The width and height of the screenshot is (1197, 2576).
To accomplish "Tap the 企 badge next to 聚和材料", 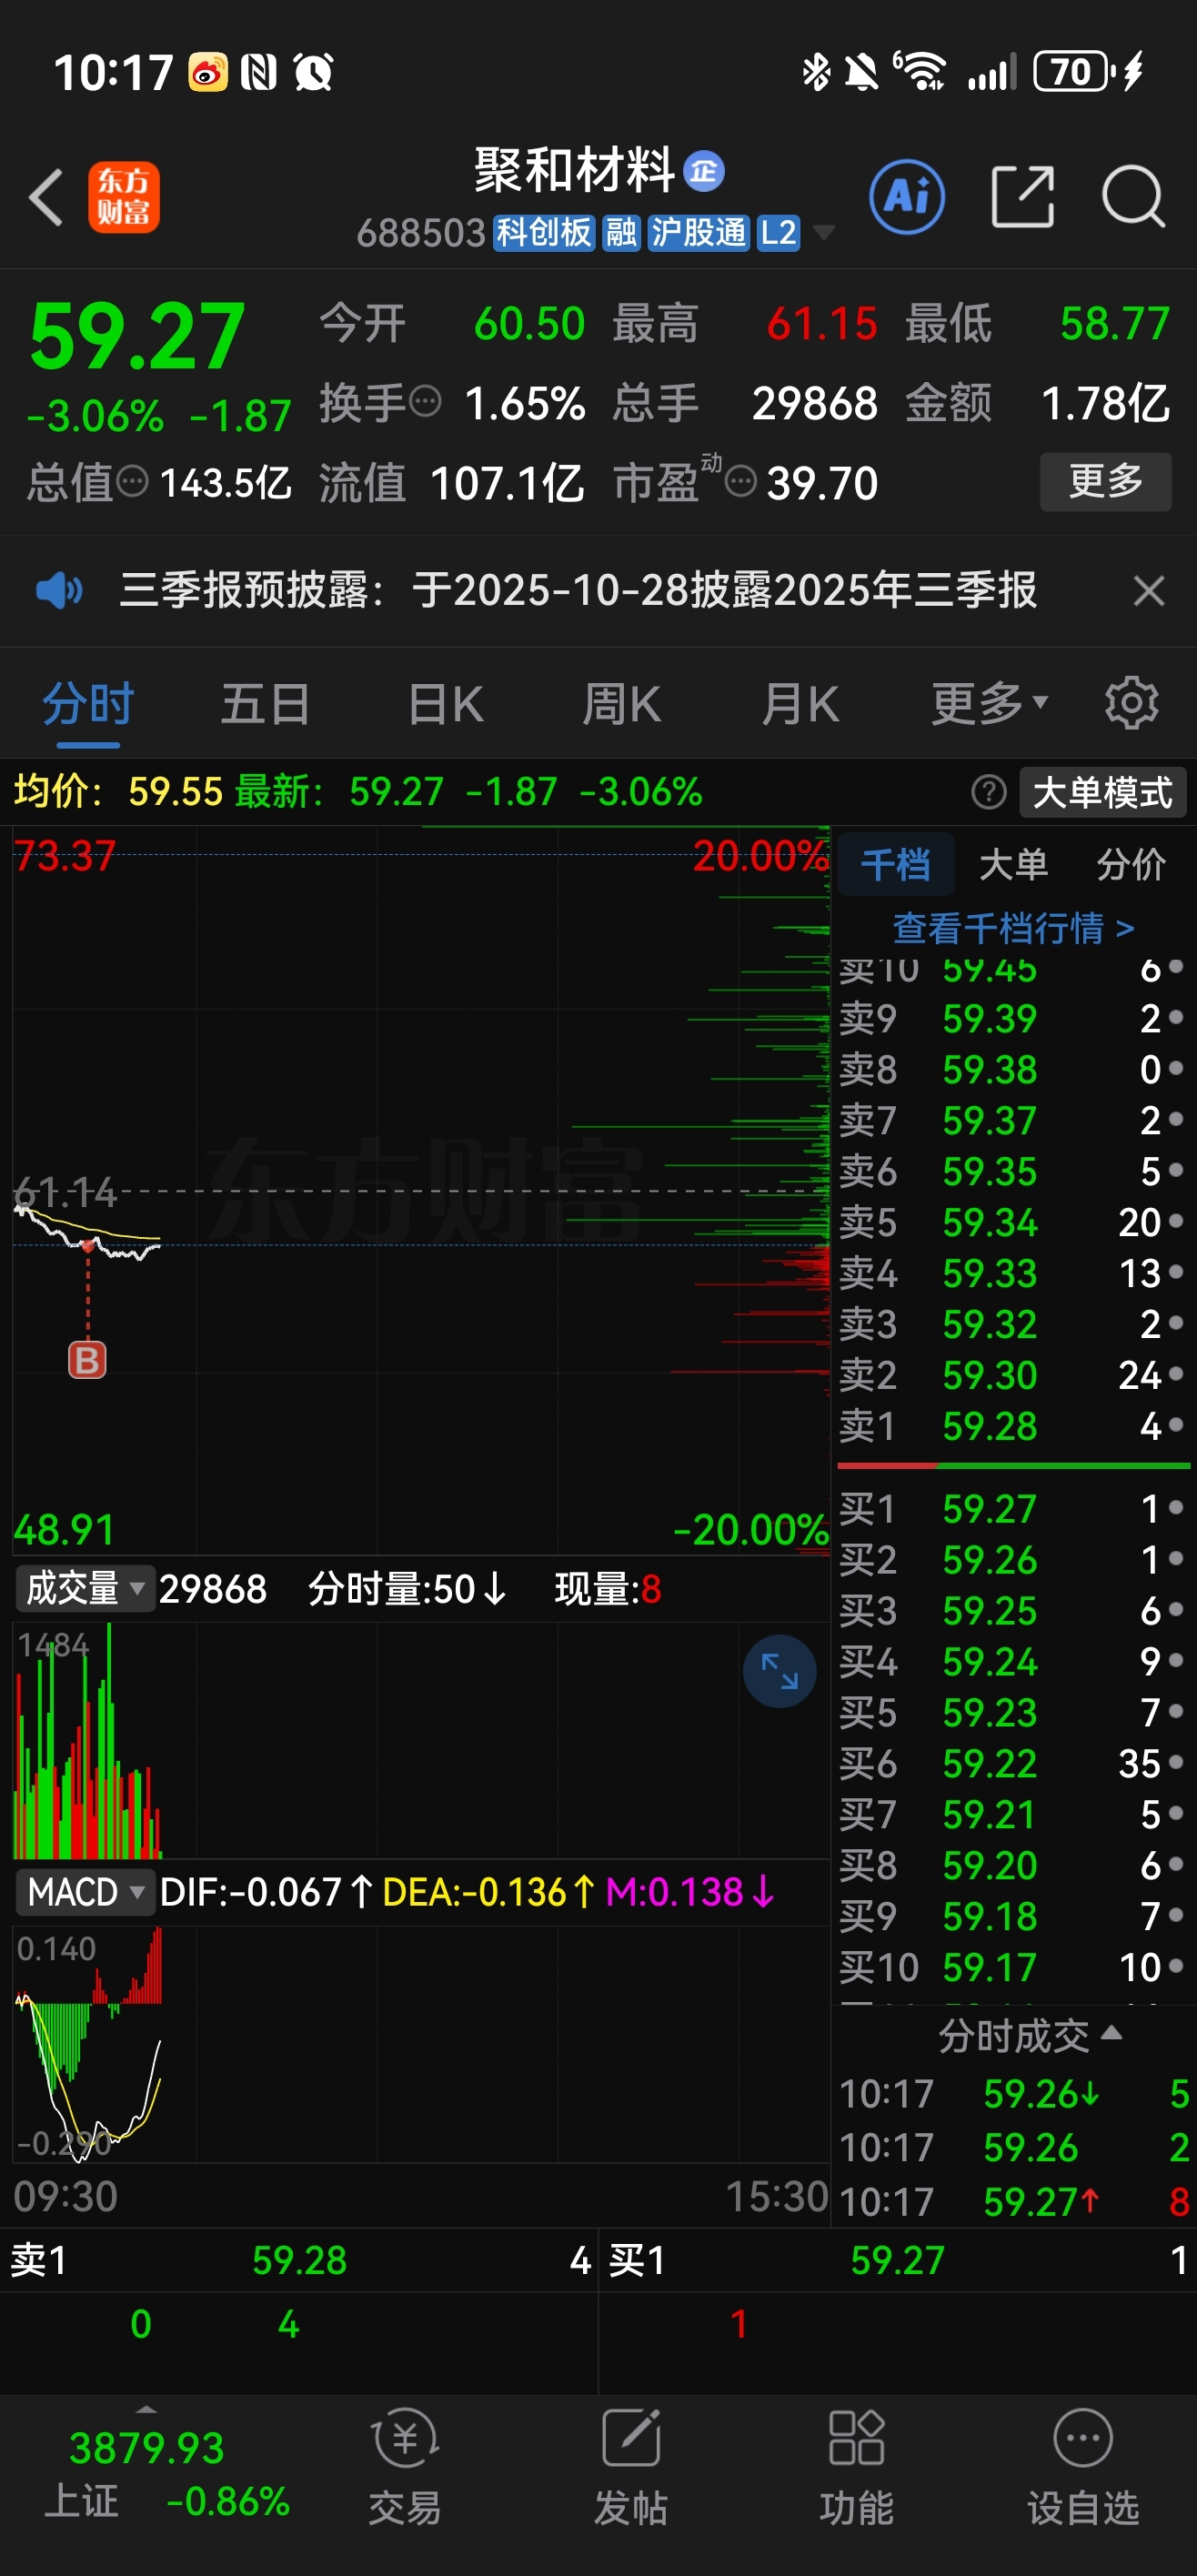I will [x=704, y=171].
